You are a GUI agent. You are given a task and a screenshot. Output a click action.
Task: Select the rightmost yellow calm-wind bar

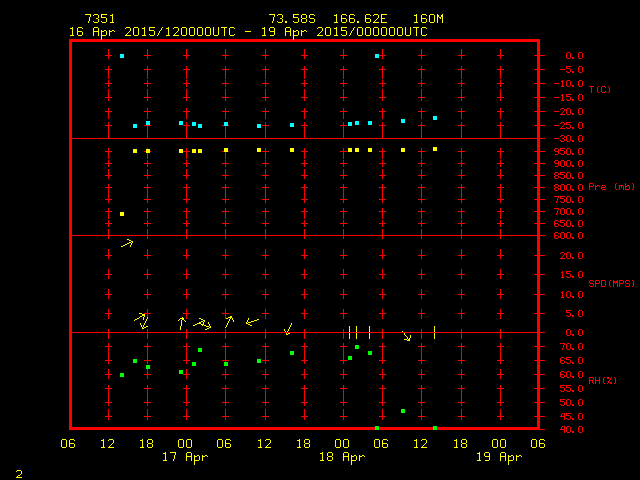[435, 332]
